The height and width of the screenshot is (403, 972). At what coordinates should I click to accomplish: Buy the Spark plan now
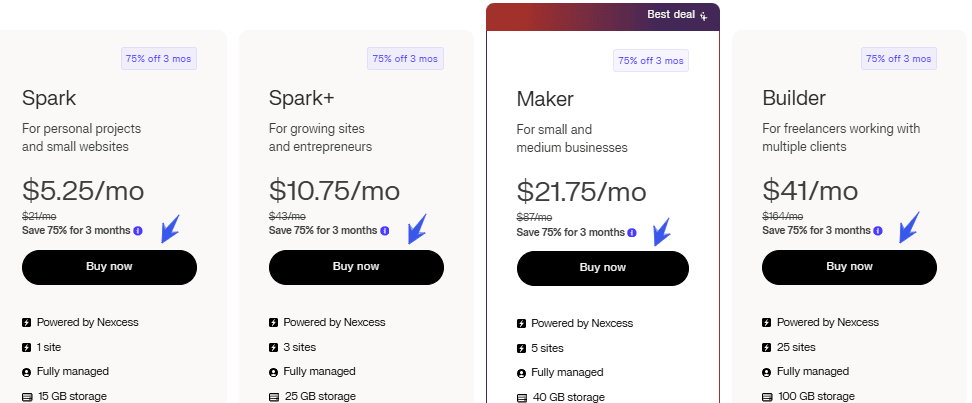(x=109, y=267)
